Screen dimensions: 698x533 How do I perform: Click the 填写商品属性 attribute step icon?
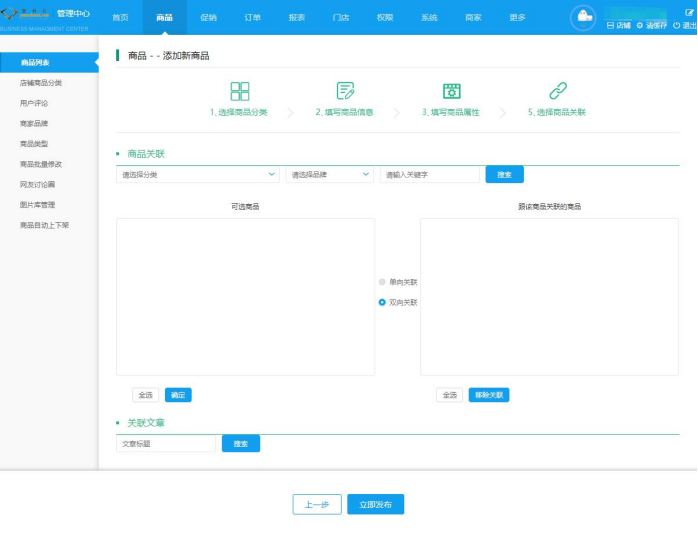pos(451,91)
